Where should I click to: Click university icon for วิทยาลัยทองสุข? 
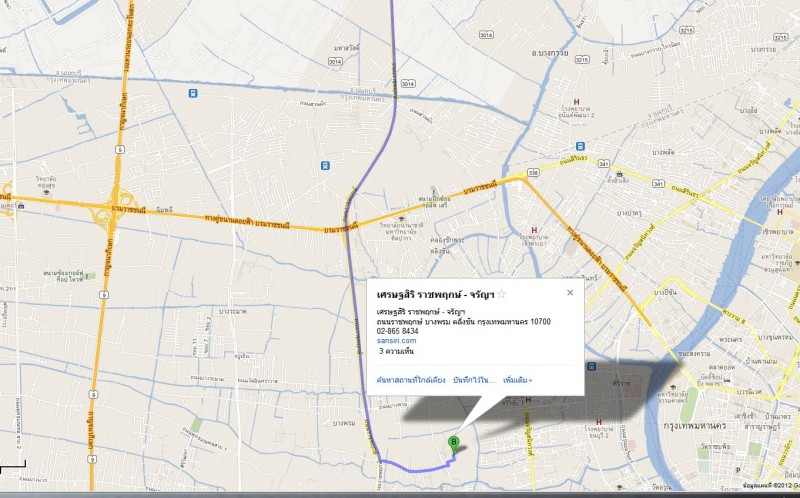click(x=46, y=192)
